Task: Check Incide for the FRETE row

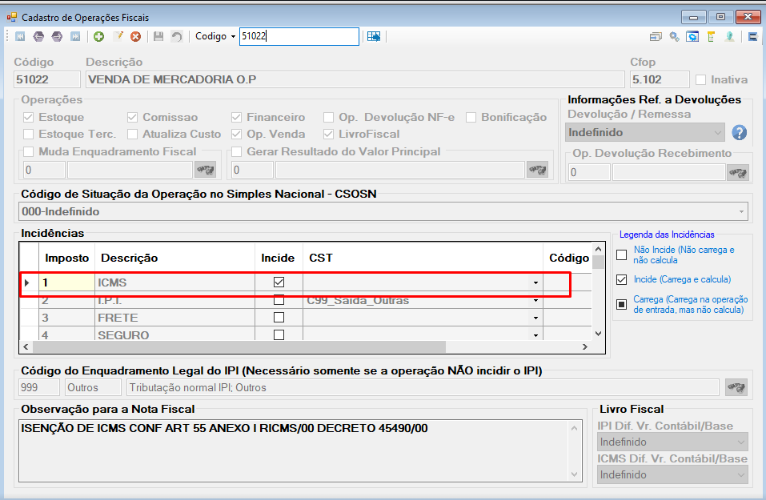Action: [x=279, y=318]
